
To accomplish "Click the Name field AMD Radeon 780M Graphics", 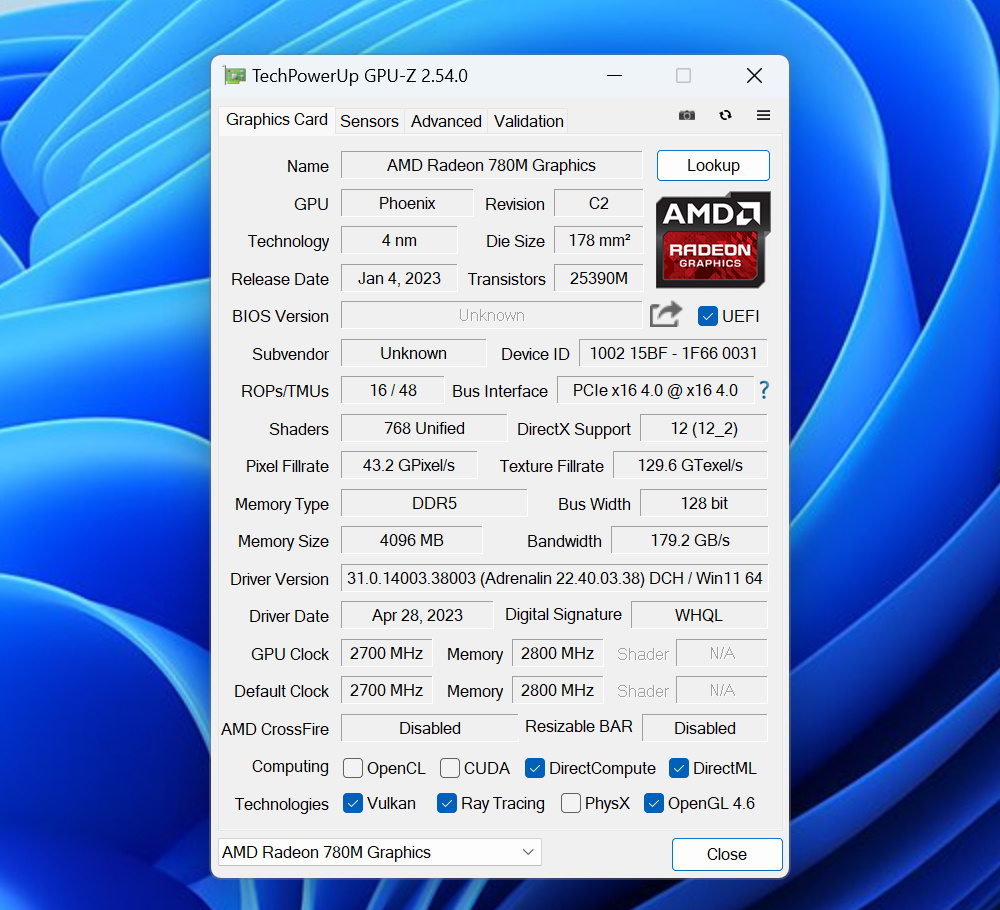I will [491, 165].
